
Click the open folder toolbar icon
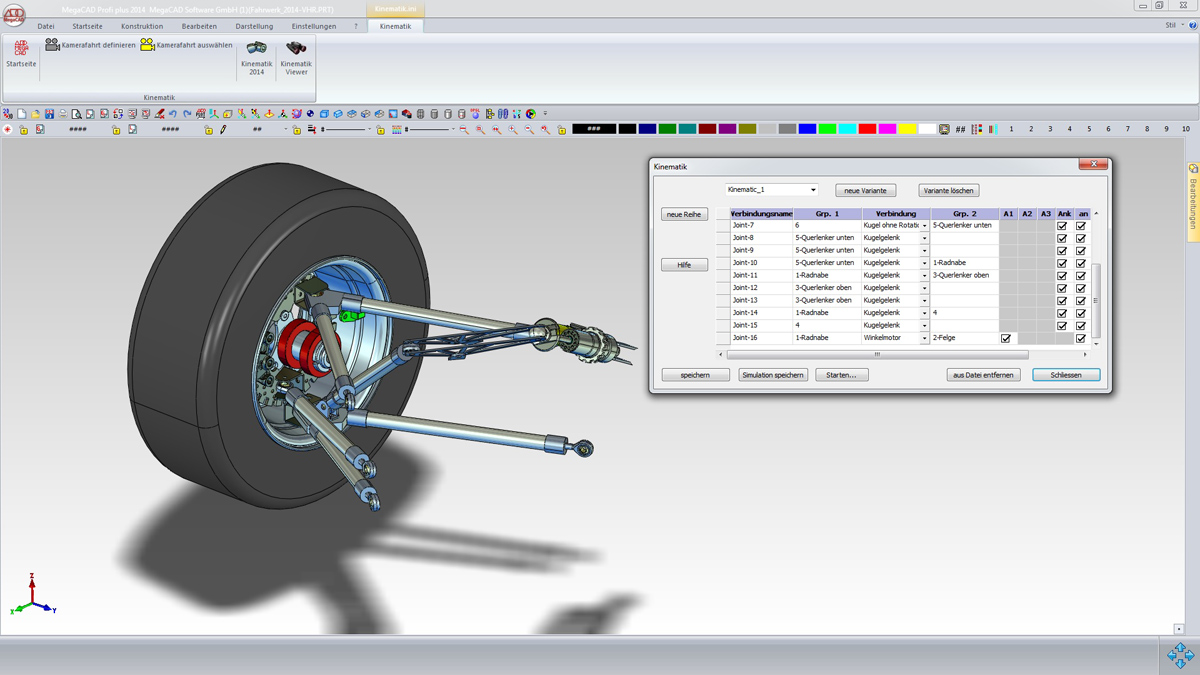pyautogui.click(x=35, y=114)
